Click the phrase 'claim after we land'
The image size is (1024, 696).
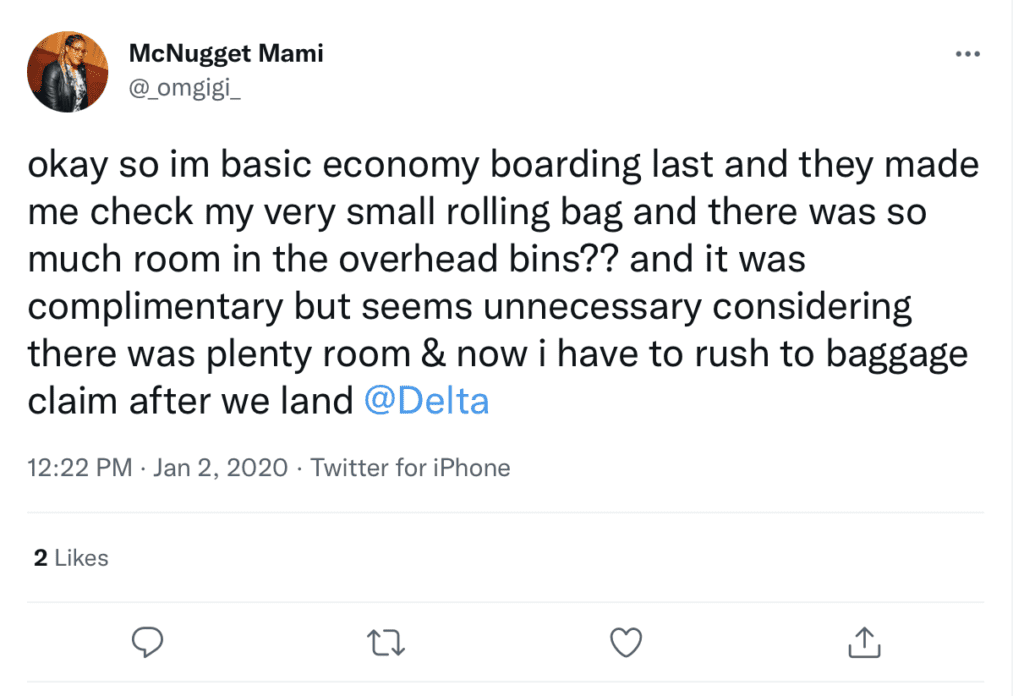point(190,401)
